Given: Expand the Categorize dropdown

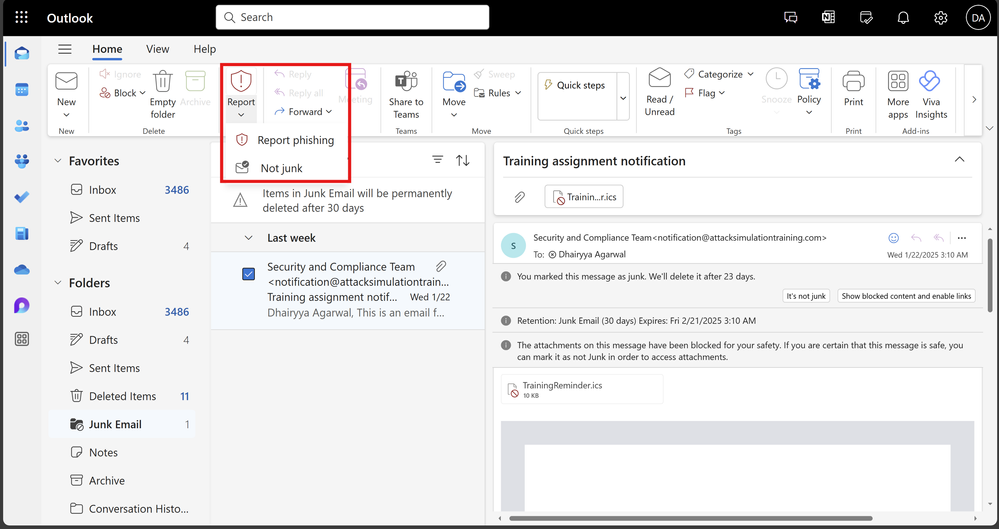Looking at the screenshot, I should tap(751, 74).
